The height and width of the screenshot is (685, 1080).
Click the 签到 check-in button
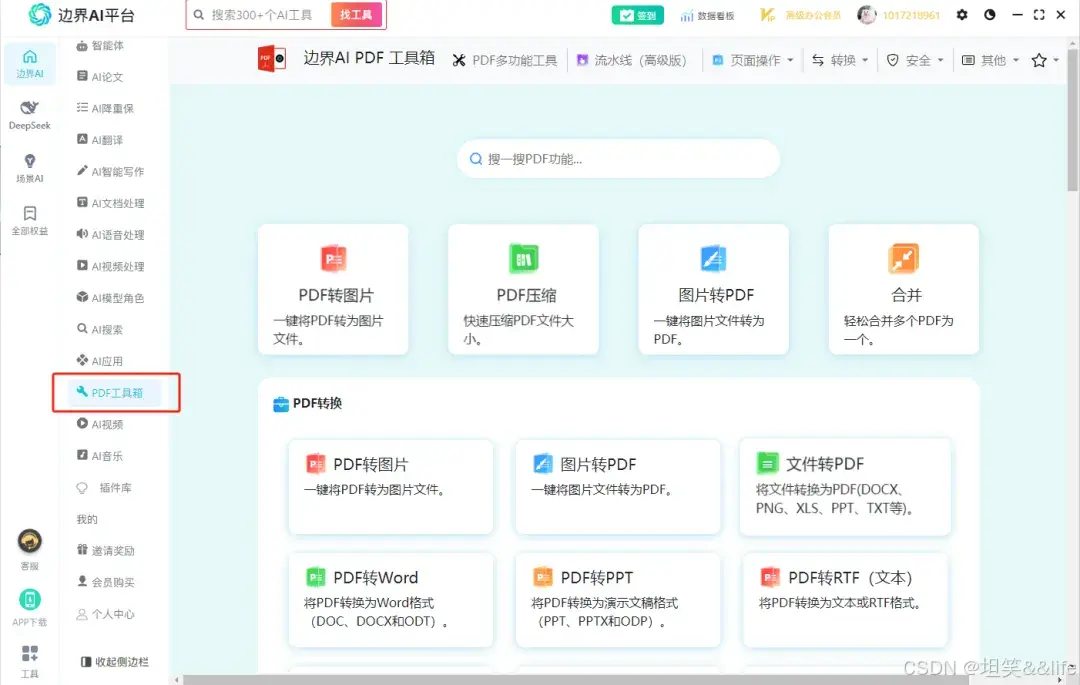[638, 15]
